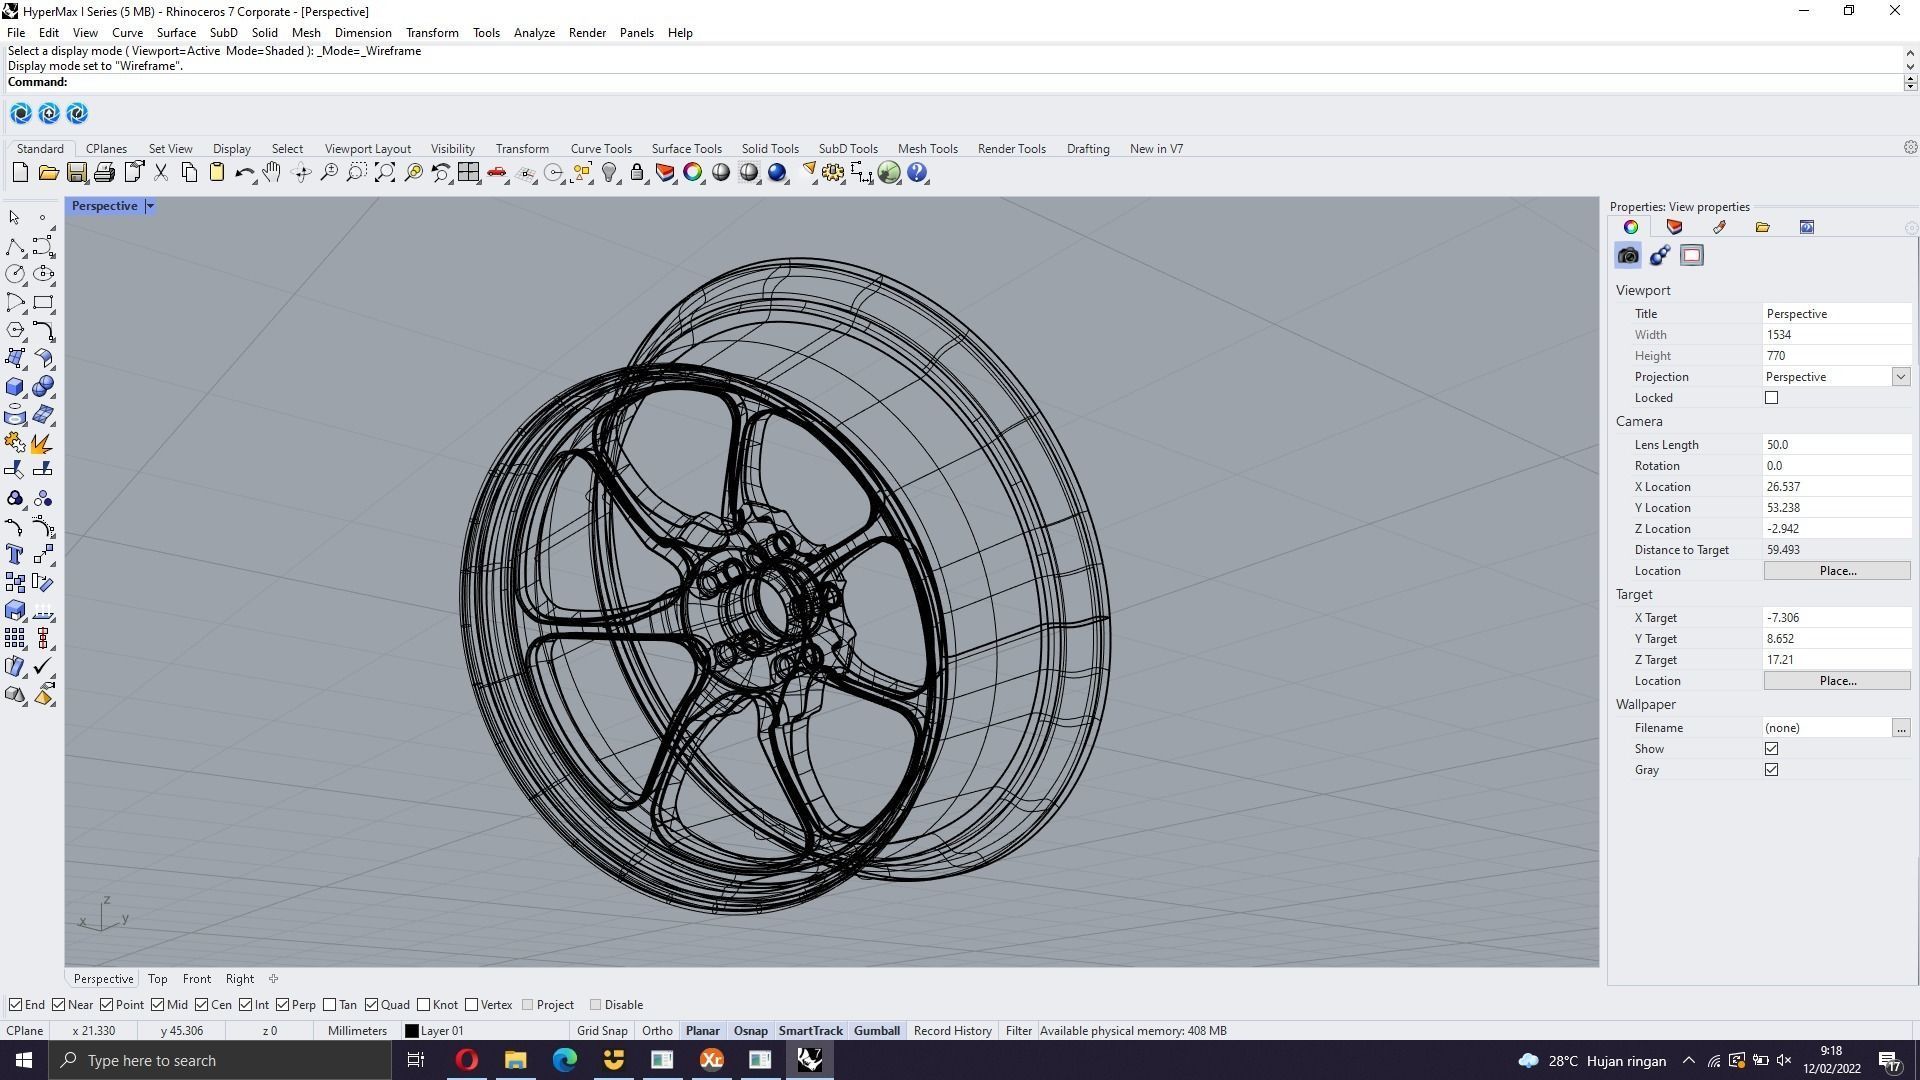Click the Print icon in toolbar
1920x1080 pixels.
[x=104, y=173]
